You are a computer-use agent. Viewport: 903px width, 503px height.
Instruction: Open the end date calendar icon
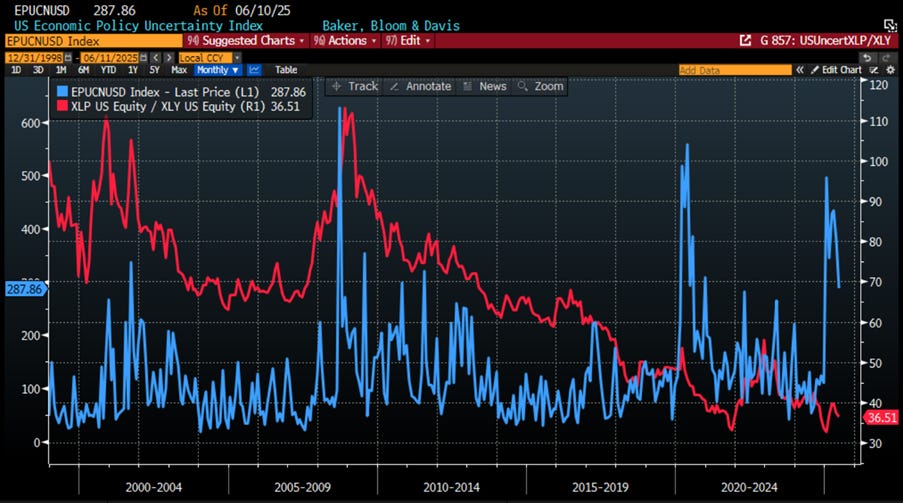tap(143, 58)
